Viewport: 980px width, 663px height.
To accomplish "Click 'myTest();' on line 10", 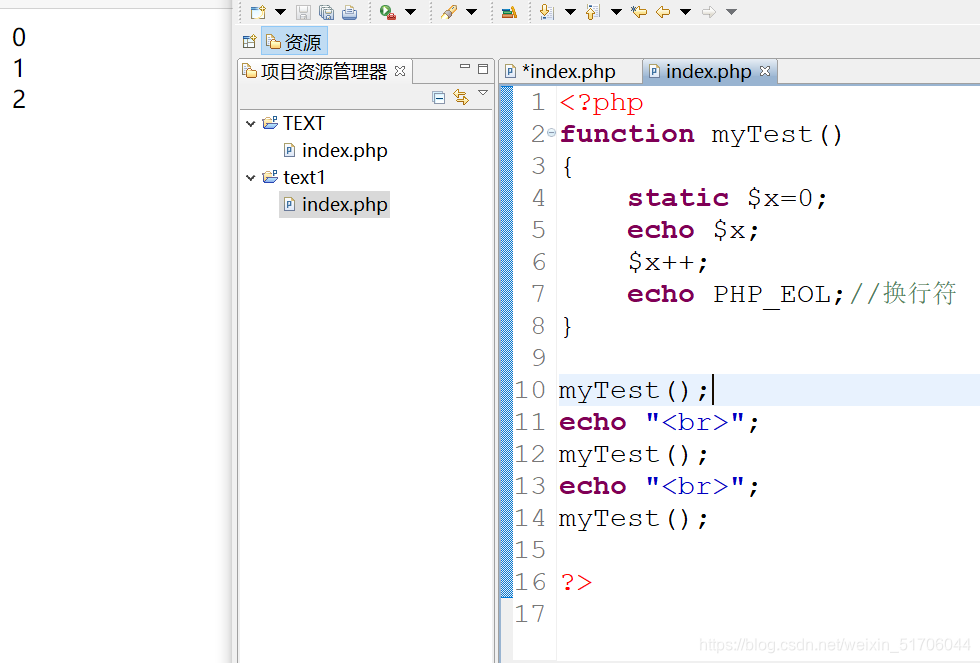I will (x=634, y=391).
